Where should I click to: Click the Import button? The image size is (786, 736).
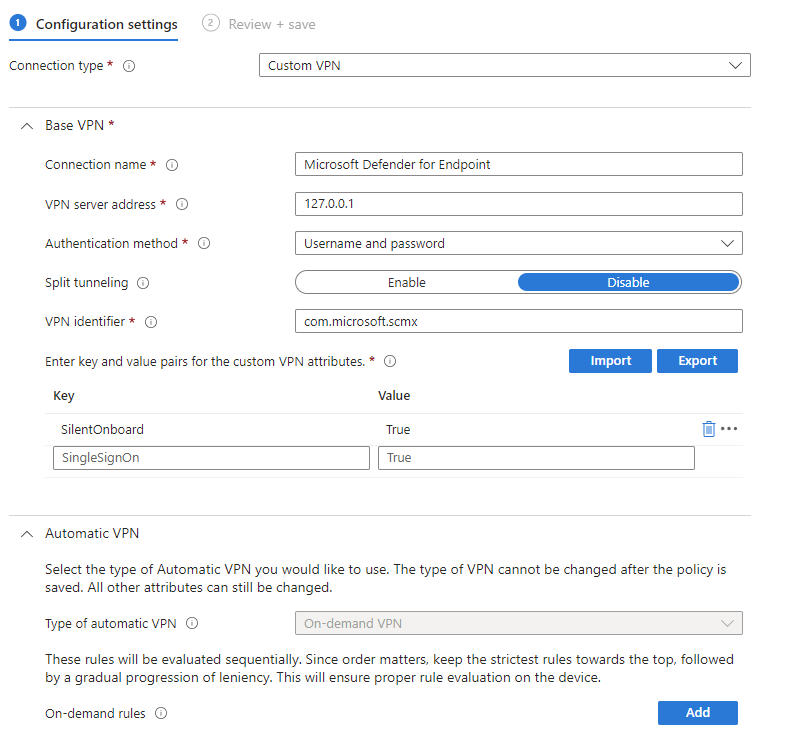point(610,361)
